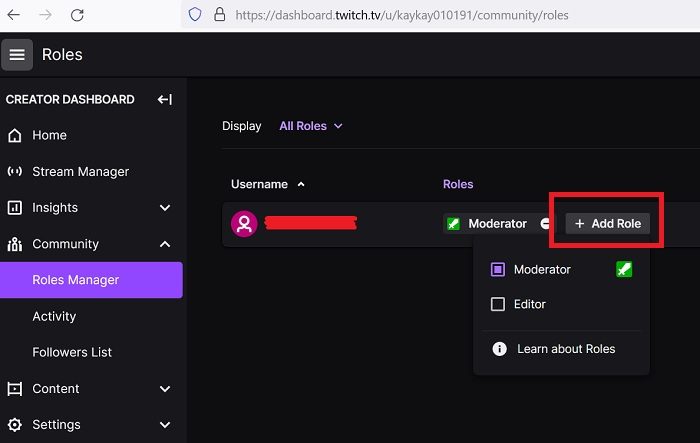Uncheck the Moderator checkbox in dropdown
Image resolution: width=700 pixels, height=443 pixels.
click(x=498, y=269)
